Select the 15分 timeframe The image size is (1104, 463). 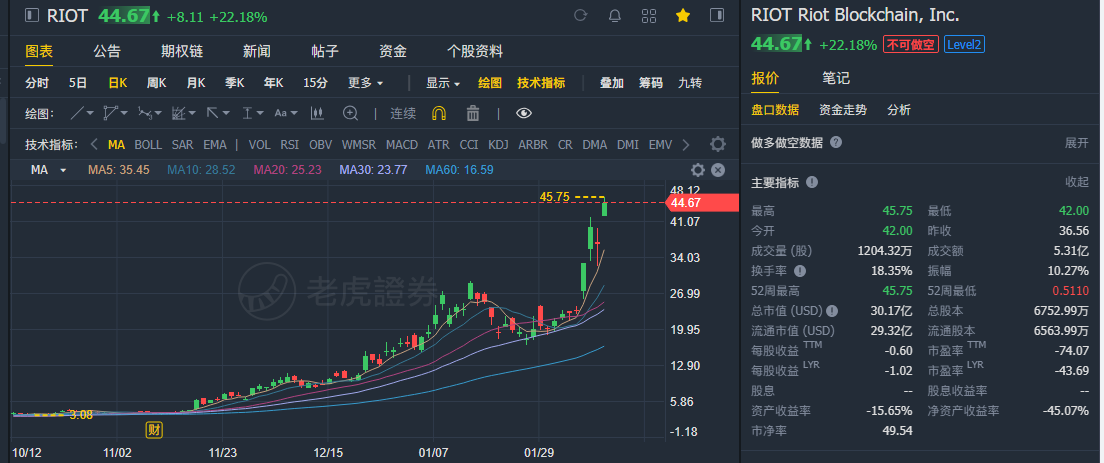tap(315, 83)
